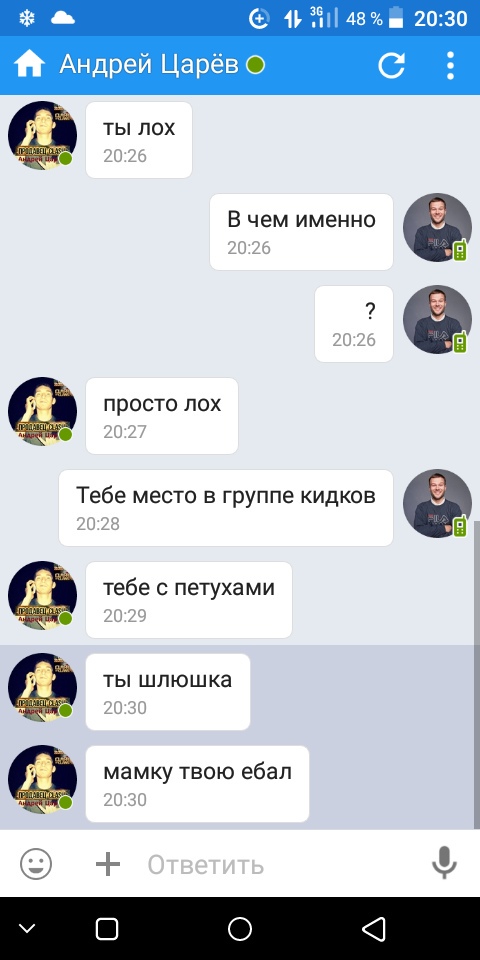Click the chat scrollbar on right edge

coord(476,673)
